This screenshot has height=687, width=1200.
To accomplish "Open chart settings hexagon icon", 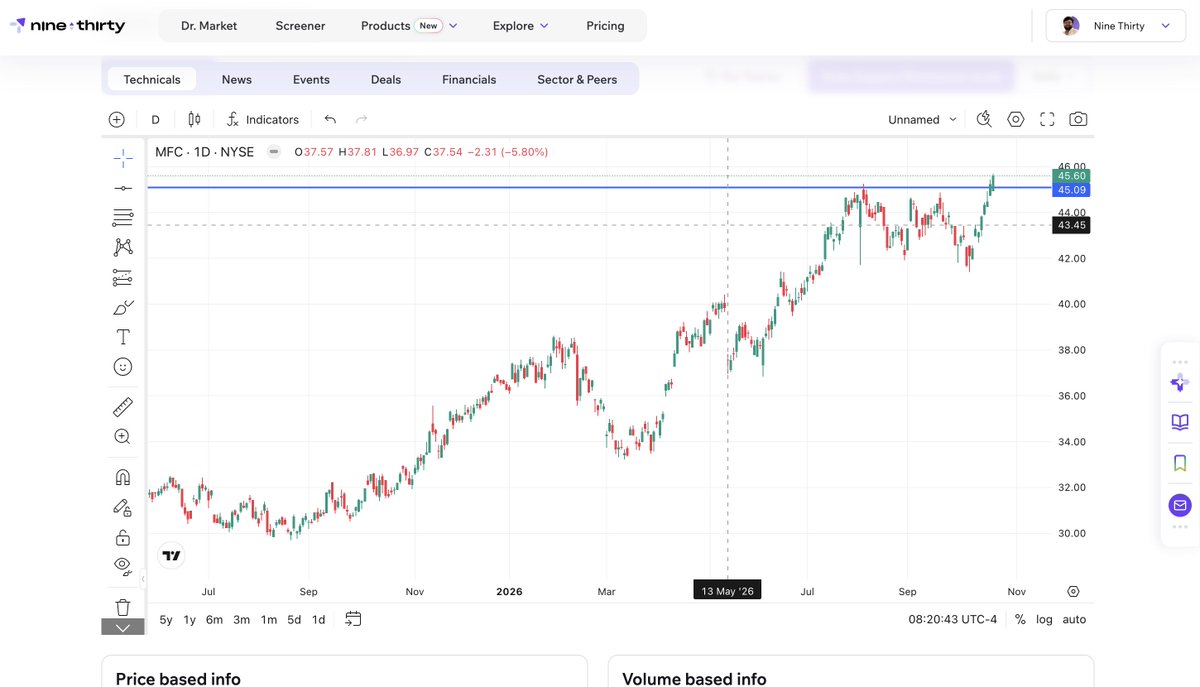I will (1016, 119).
